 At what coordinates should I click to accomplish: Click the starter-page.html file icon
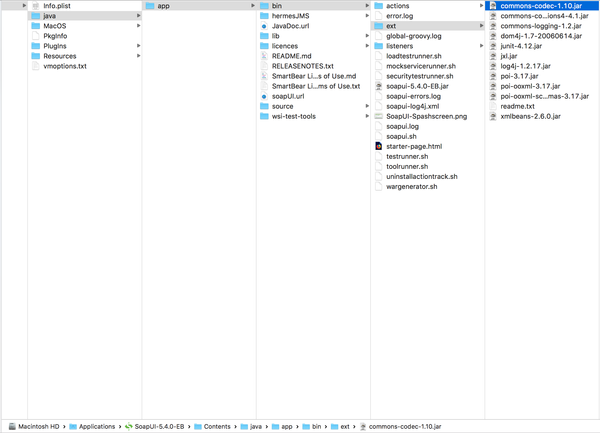click(x=379, y=146)
